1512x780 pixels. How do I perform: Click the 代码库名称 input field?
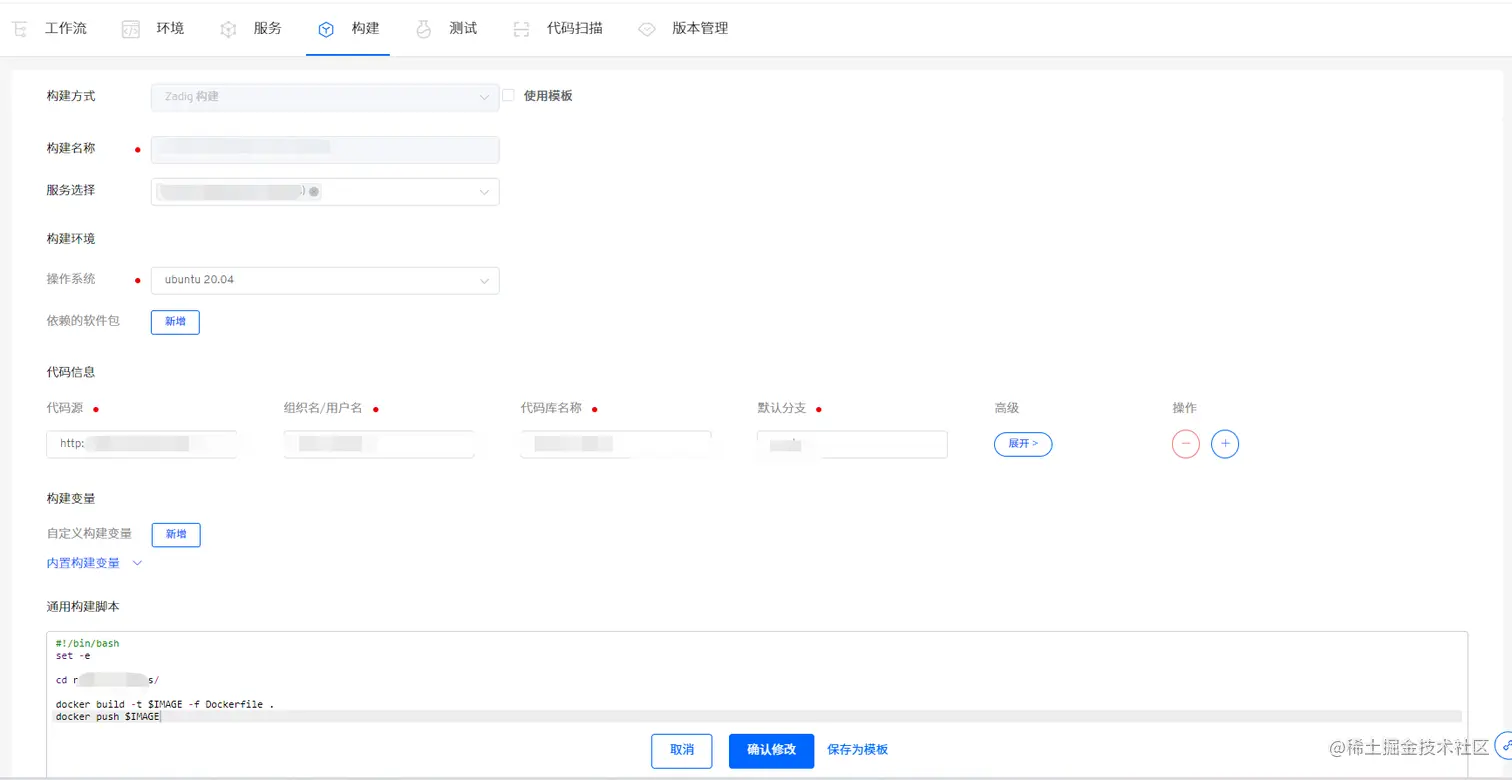[x=616, y=444]
